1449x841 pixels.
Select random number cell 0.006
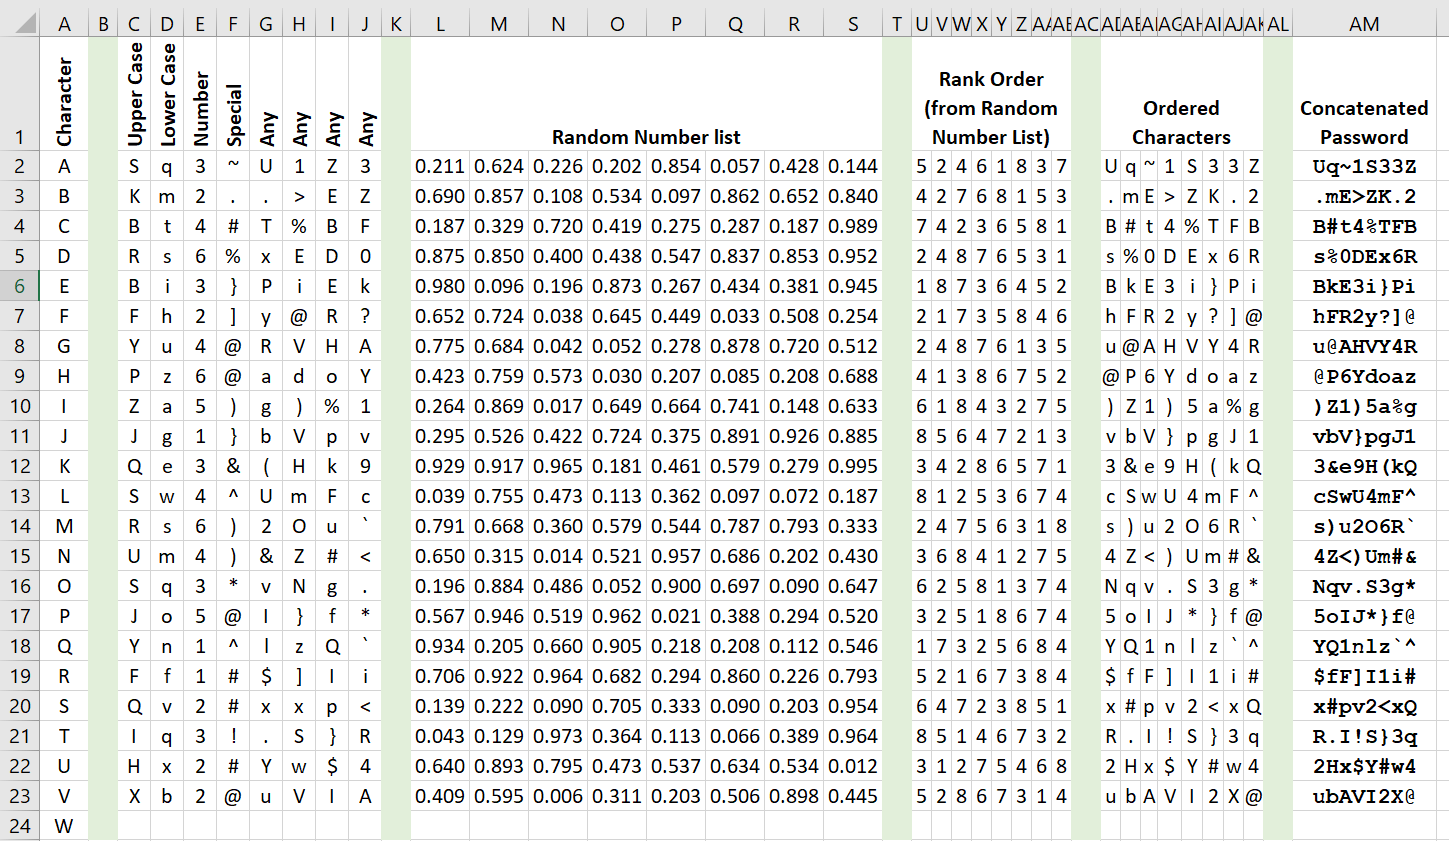558,796
